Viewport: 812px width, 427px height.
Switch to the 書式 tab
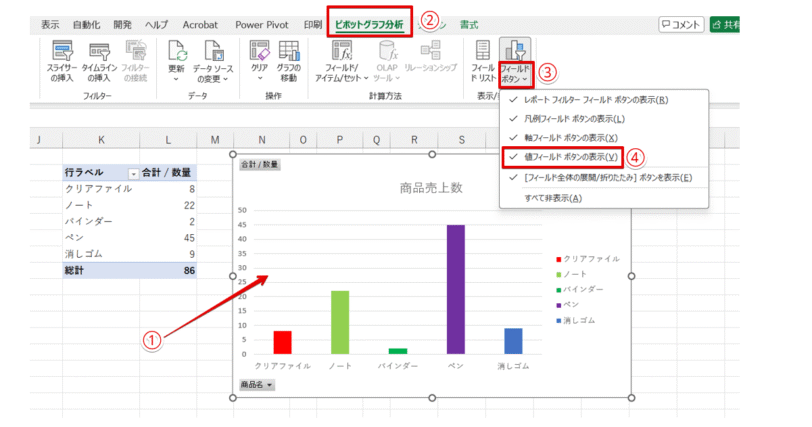click(x=469, y=25)
